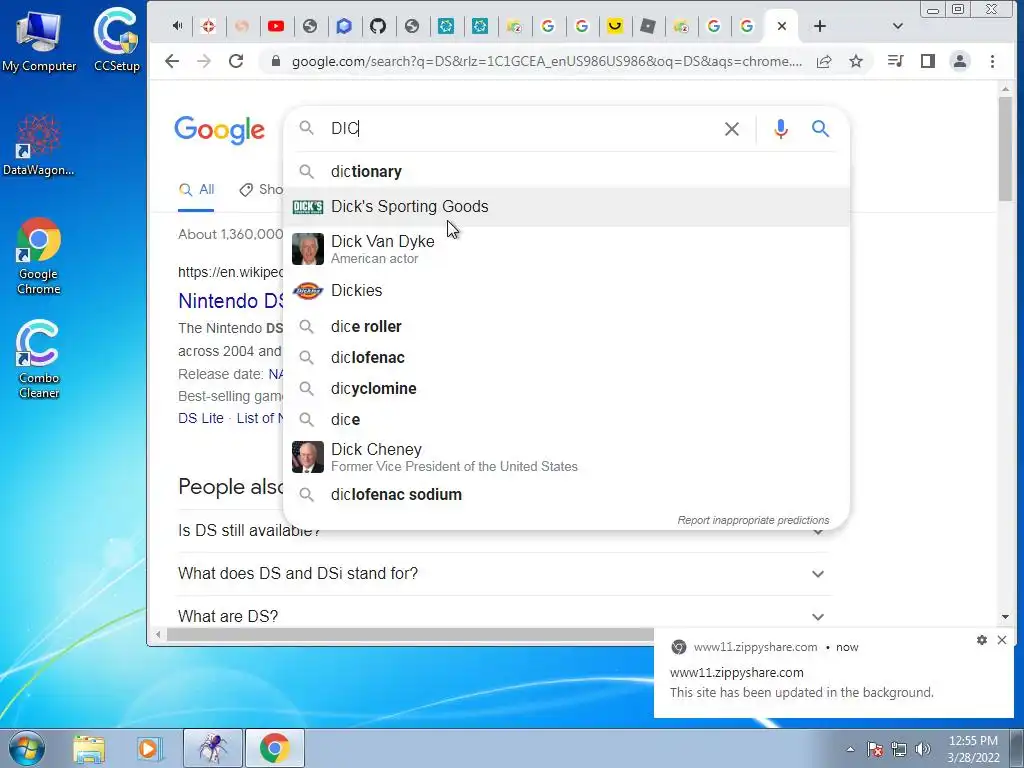The image size is (1024, 768).
Task: Open Chrome three-dot menu
Action: coord(992,61)
